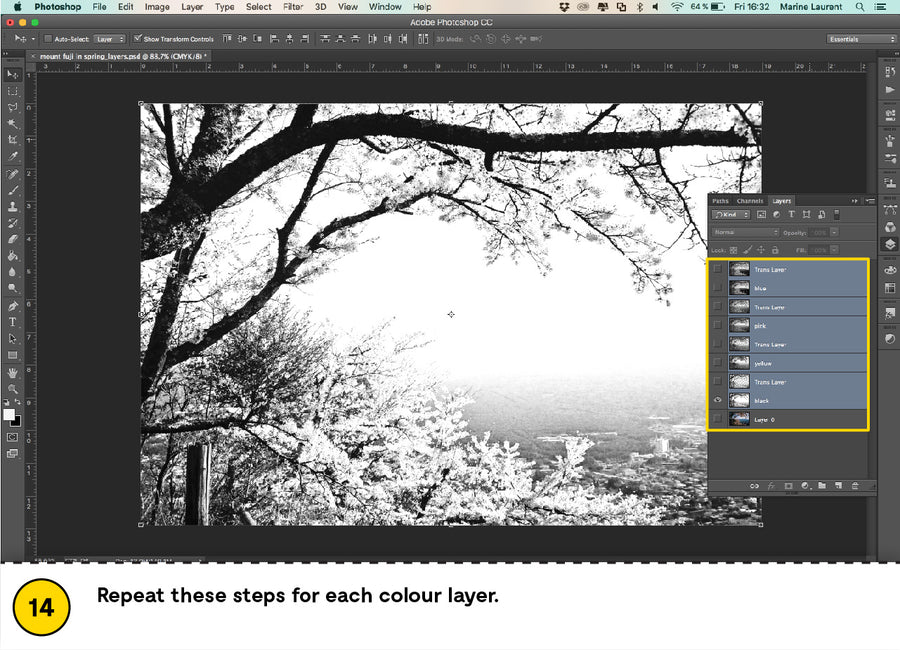
Task: Choose the Horizontal Type tool
Action: pyautogui.click(x=13, y=322)
